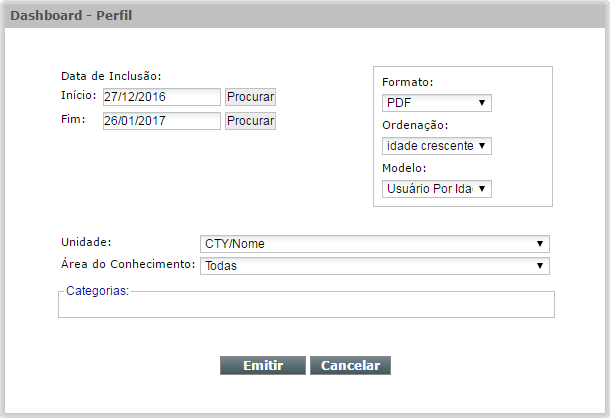The width and height of the screenshot is (610, 418).
Task: Click the Modelo: text label
Action: [x=404, y=168]
